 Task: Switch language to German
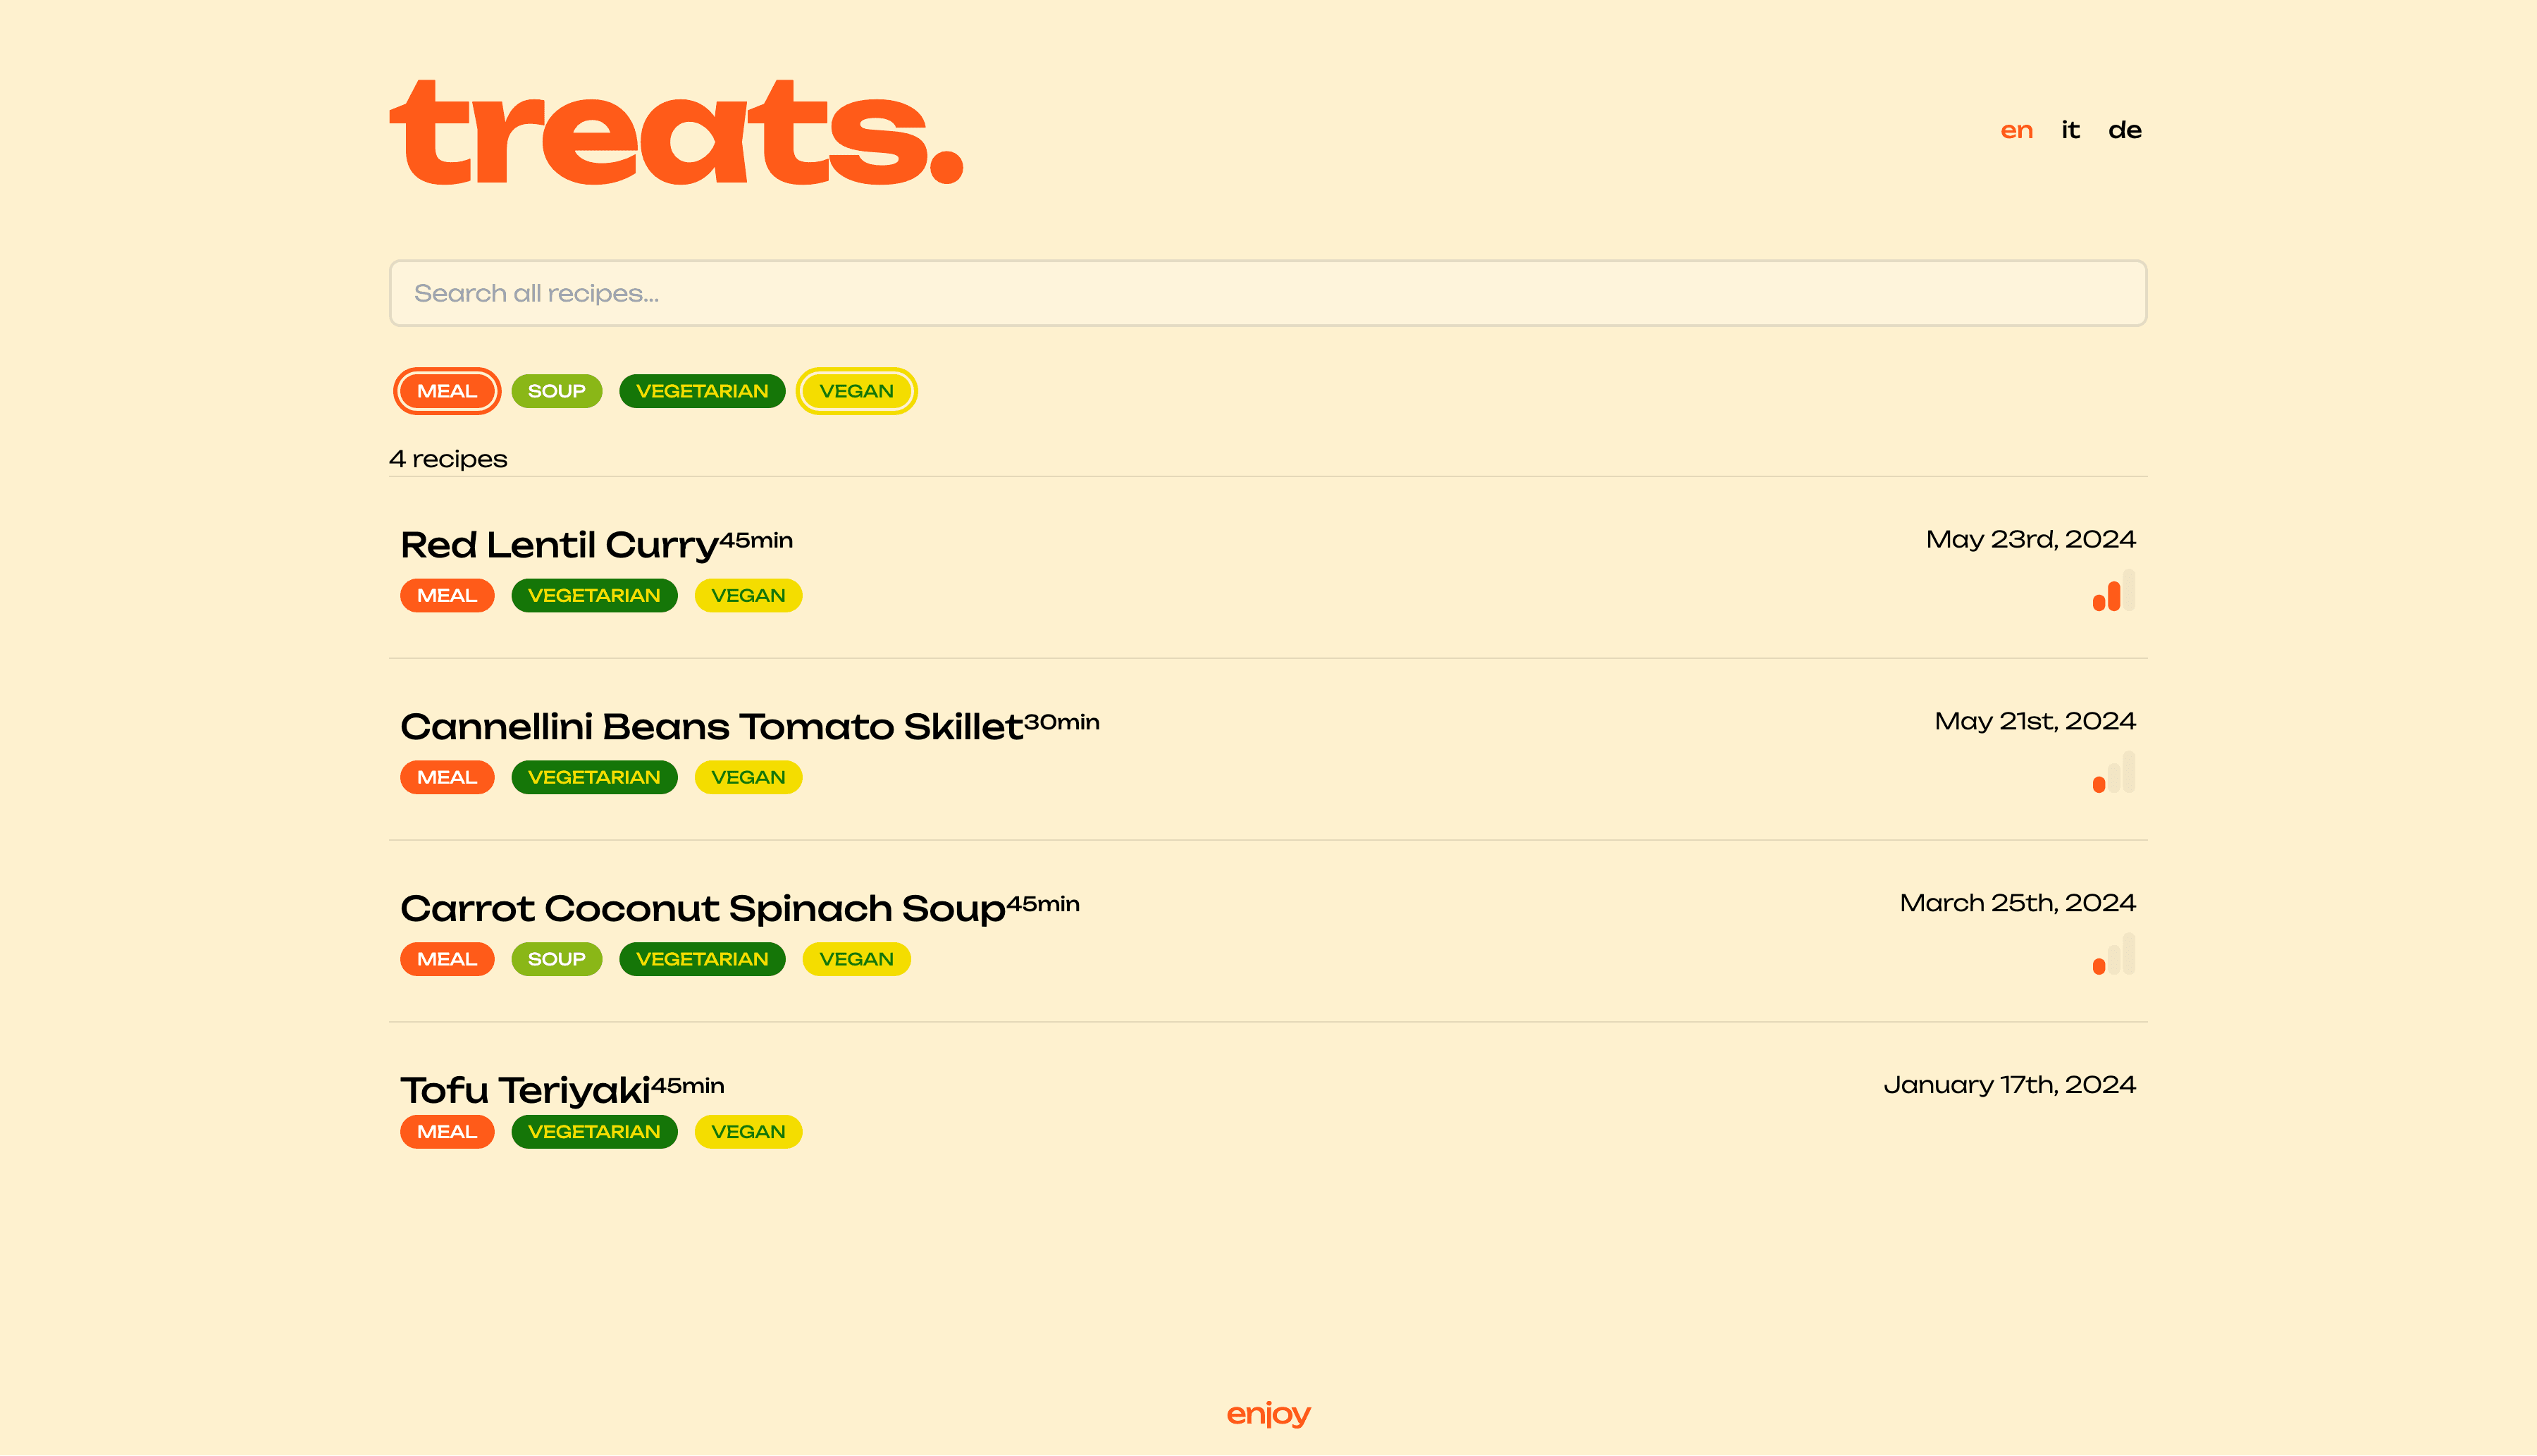(x=2124, y=130)
